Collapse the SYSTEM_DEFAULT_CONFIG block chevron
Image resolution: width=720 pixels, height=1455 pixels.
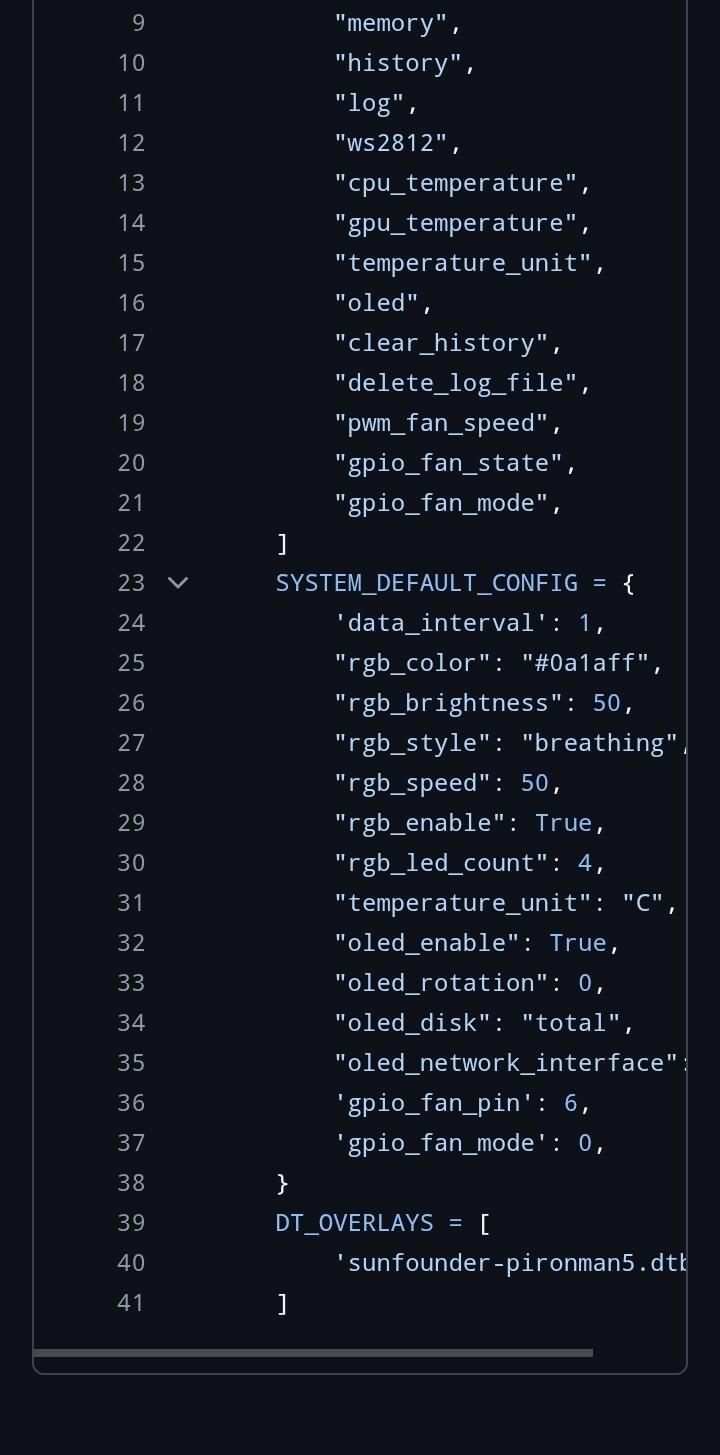point(178,582)
